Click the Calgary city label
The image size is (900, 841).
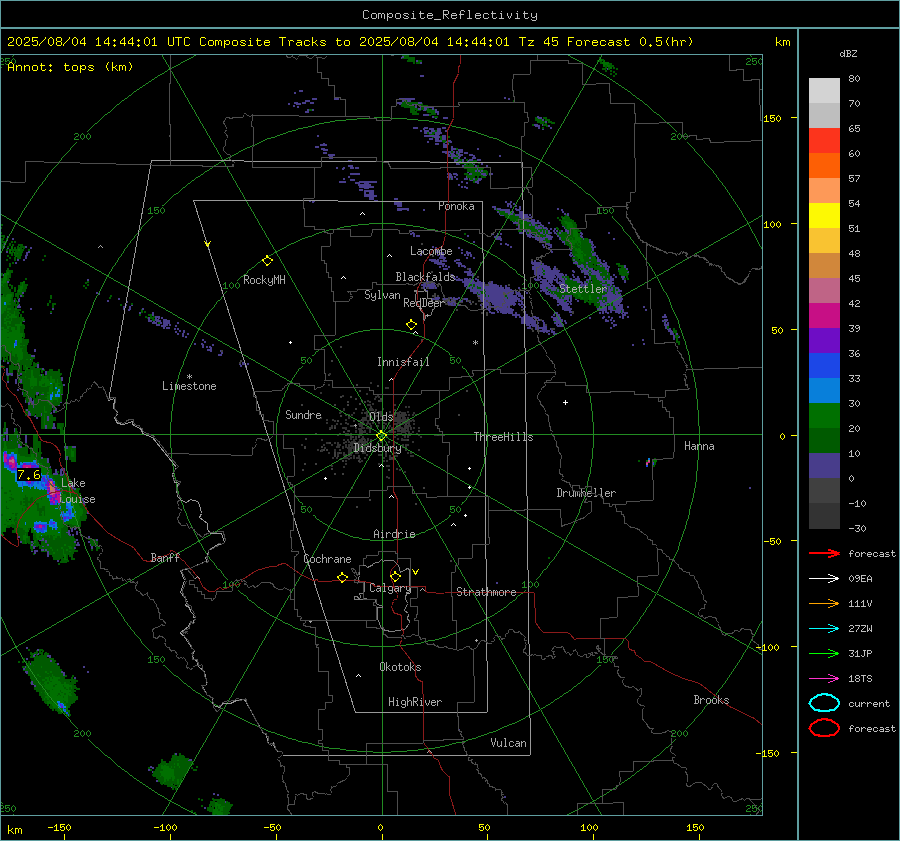pos(390,588)
